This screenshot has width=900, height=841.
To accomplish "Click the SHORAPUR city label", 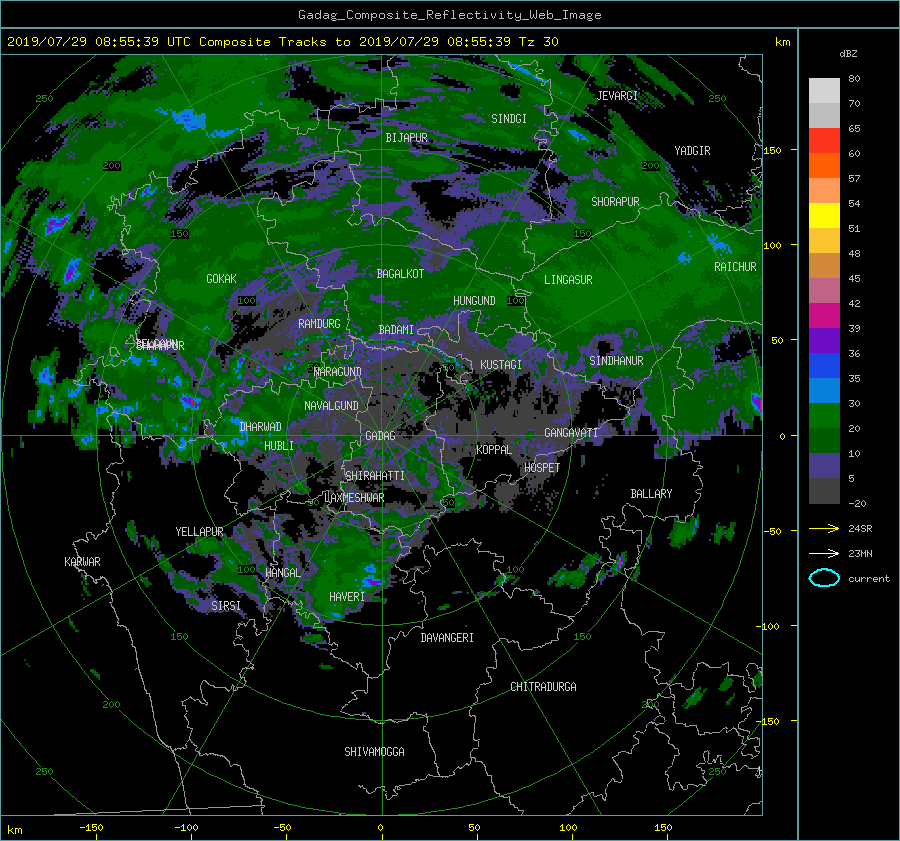I will (615, 202).
